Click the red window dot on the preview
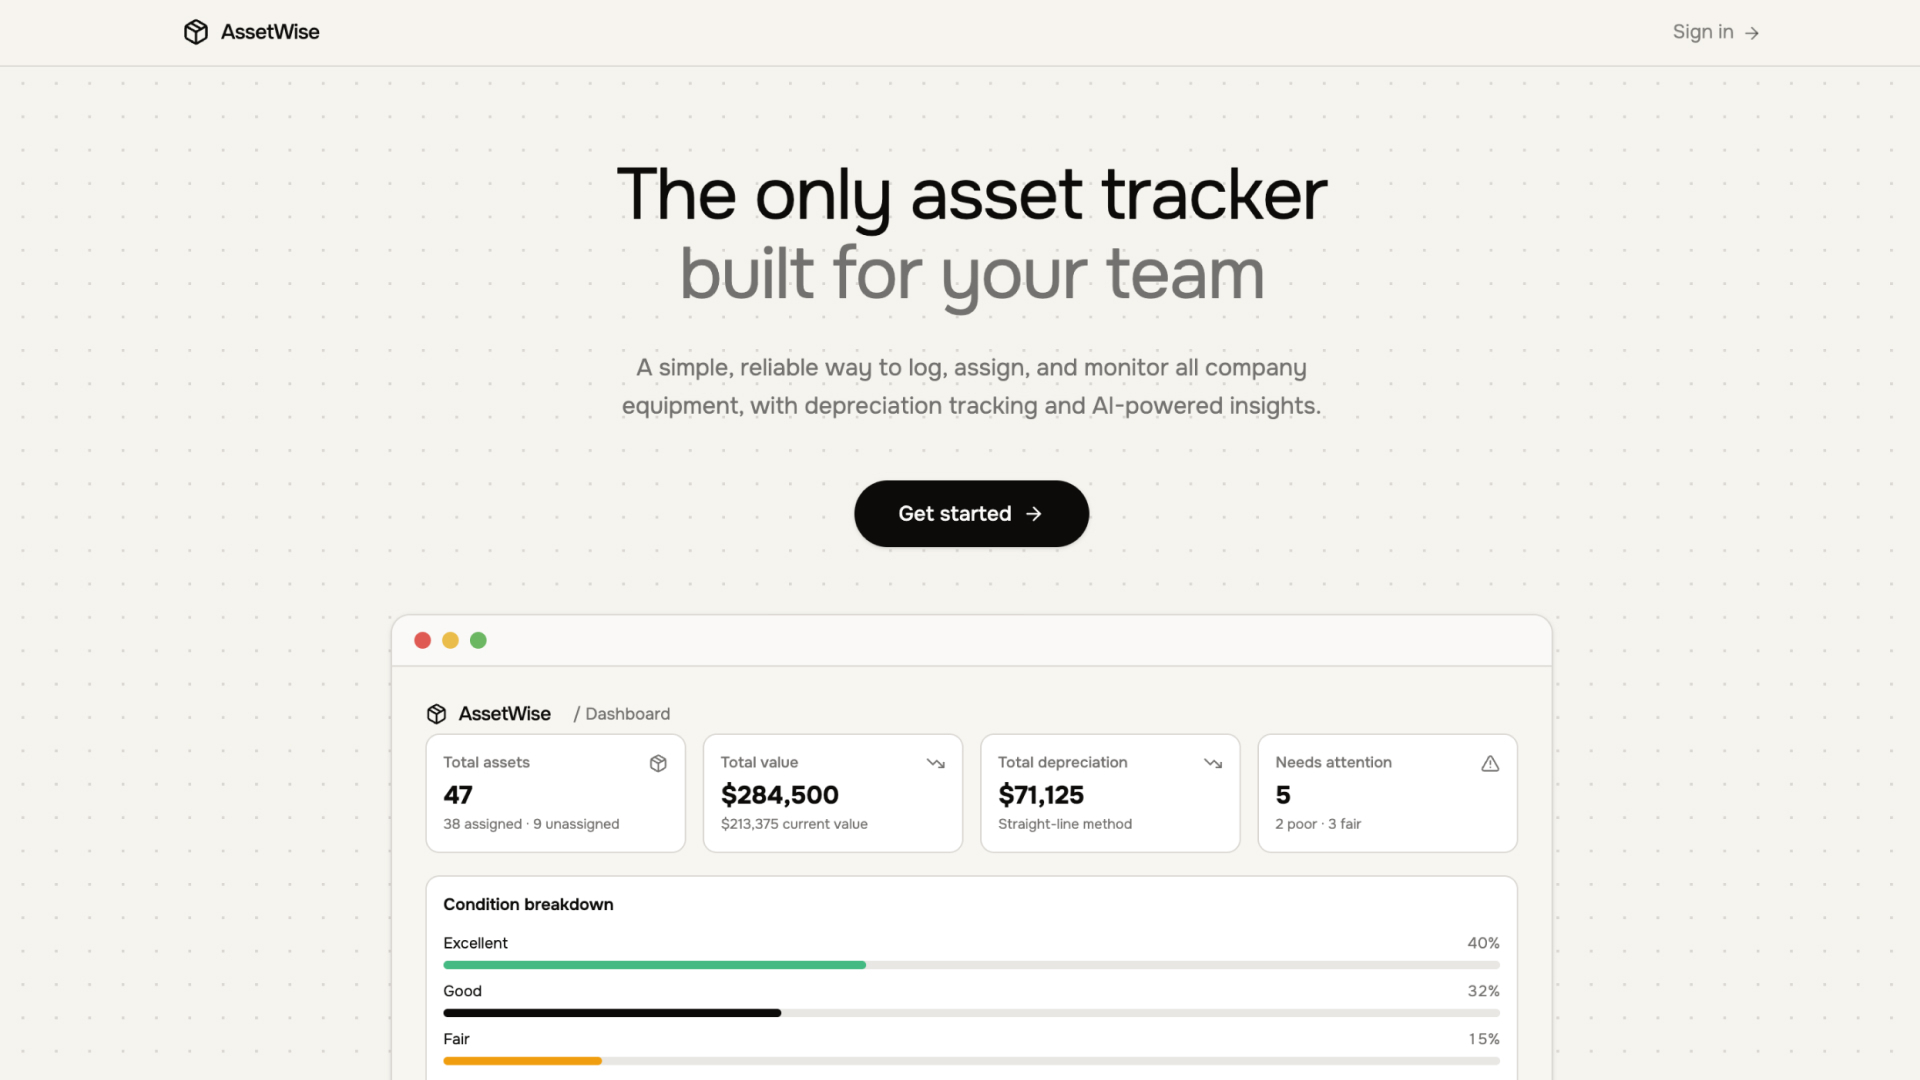This screenshot has width=1920, height=1080. click(422, 640)
